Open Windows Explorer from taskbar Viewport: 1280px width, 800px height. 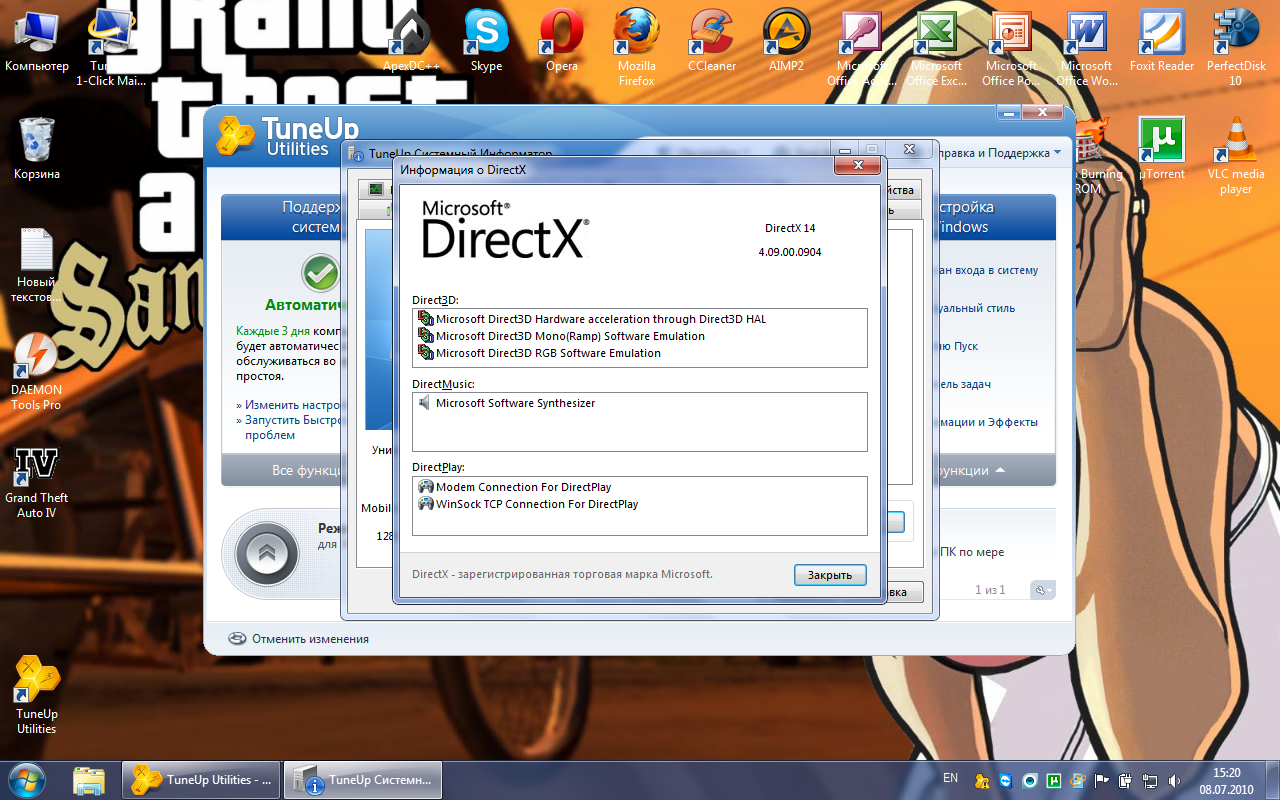89,779
